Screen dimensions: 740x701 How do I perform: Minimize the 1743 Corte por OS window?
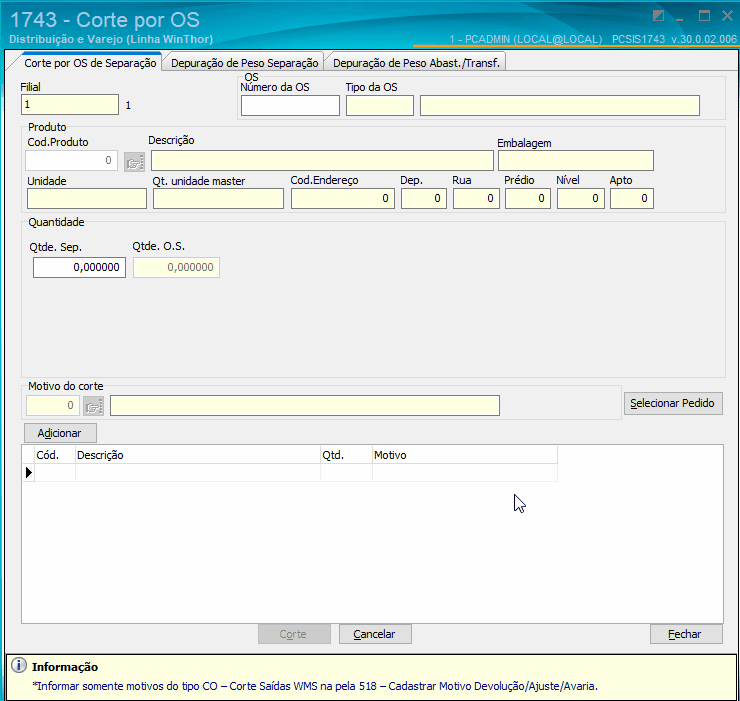point(680,18)
